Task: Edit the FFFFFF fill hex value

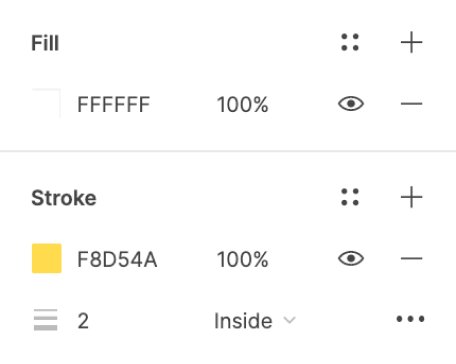Action: coord(114,105)
